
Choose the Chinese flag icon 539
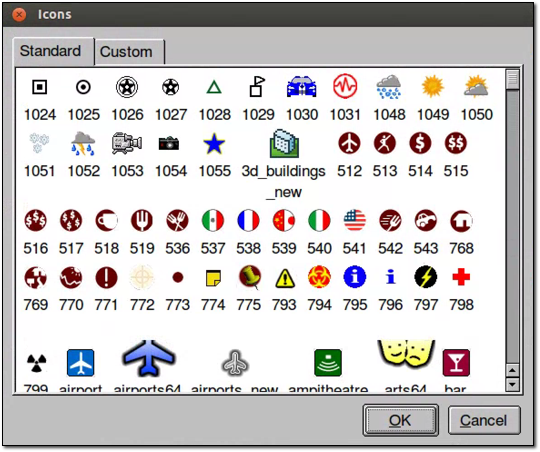point(284,220)
